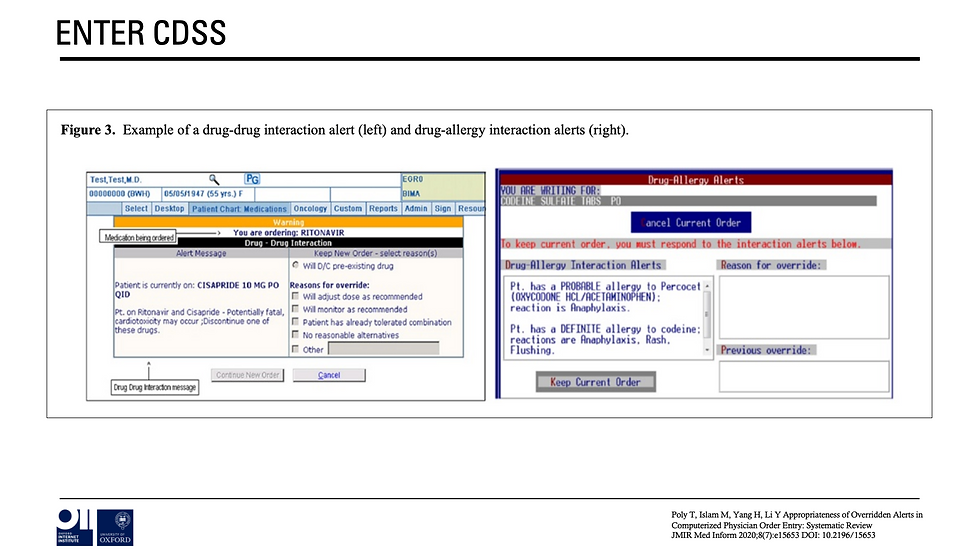The height and width of the screenshot is (553, 980).
Task: Click the Other reason text field
Action: tap(384, 349)
